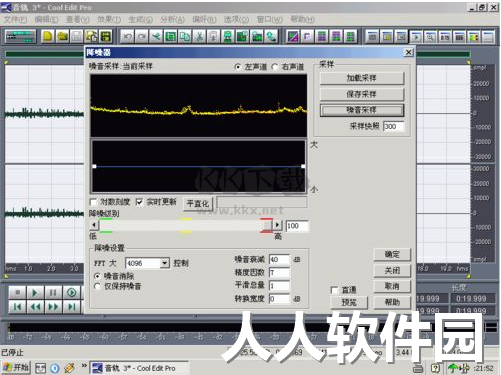Select the 左声道 left channel radio button

click(x=238, y=67)
